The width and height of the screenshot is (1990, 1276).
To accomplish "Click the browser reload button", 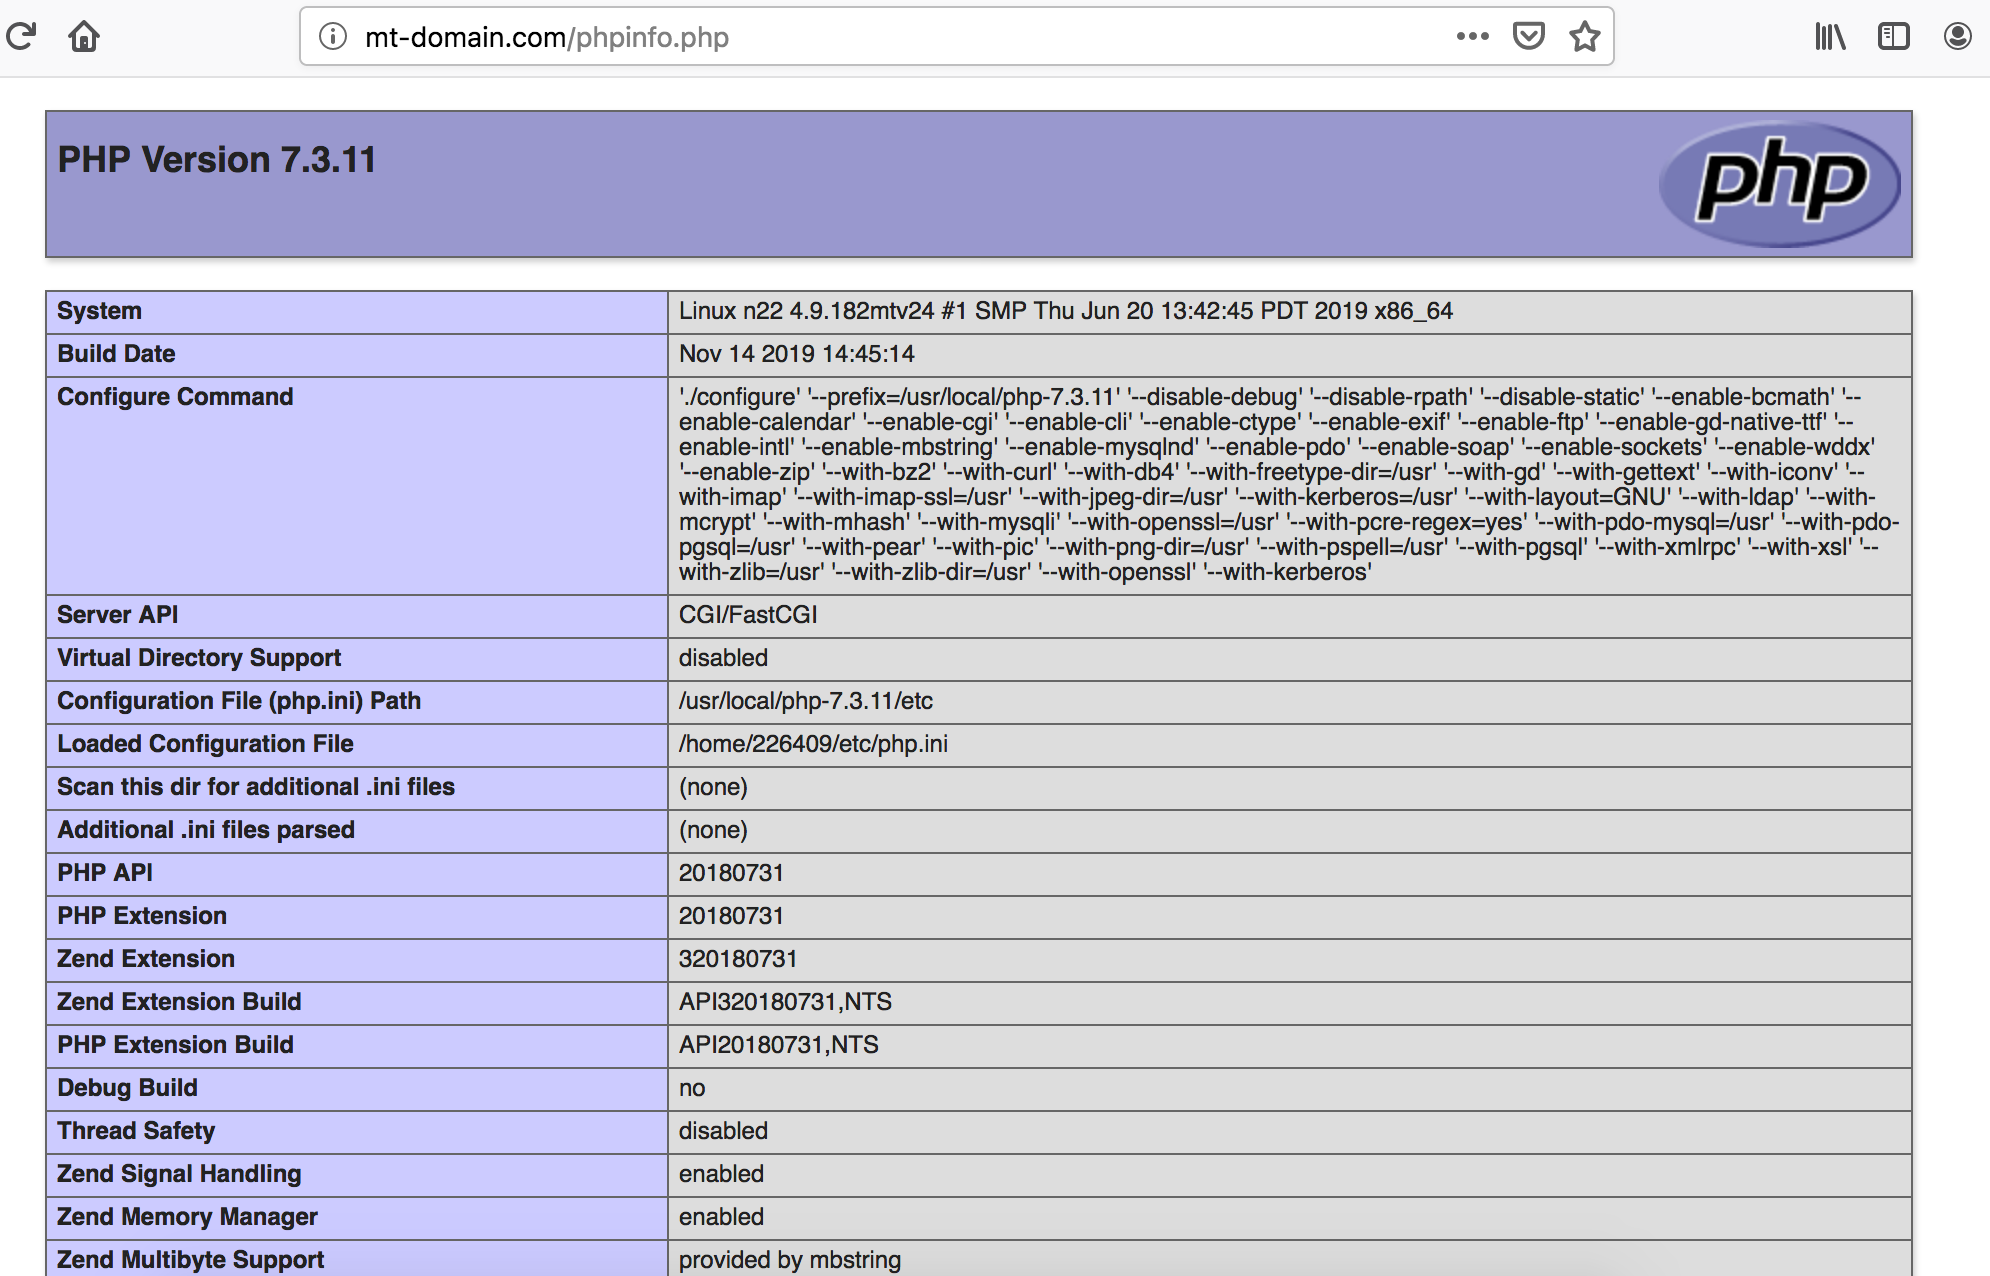I will (x=21, y=37).
